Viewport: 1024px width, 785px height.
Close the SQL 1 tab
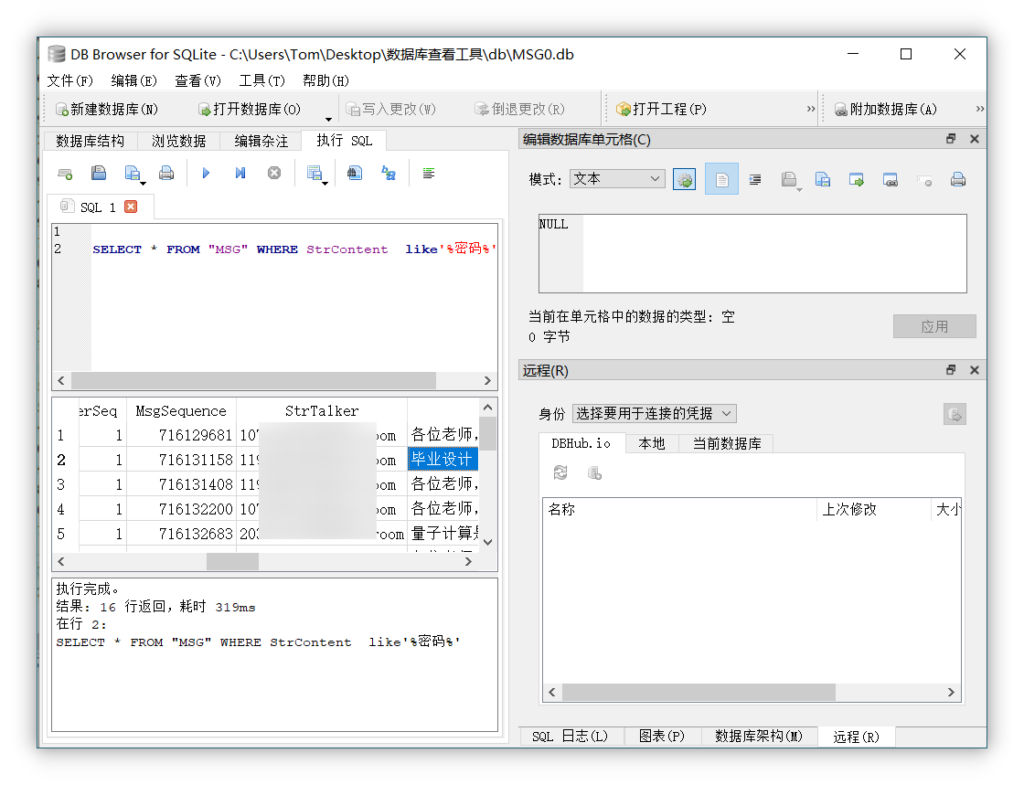click(x=131, y=206)
